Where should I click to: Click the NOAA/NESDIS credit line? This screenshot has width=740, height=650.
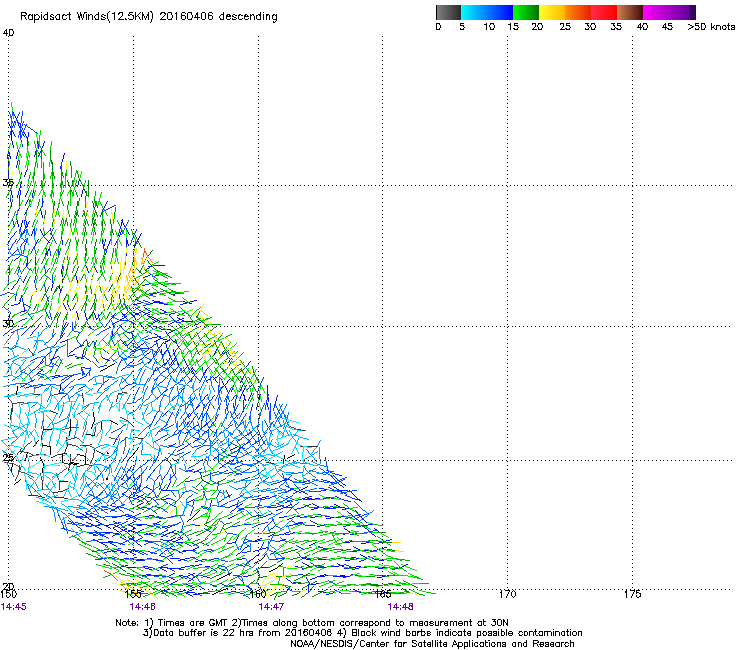[x=432, y=644]
